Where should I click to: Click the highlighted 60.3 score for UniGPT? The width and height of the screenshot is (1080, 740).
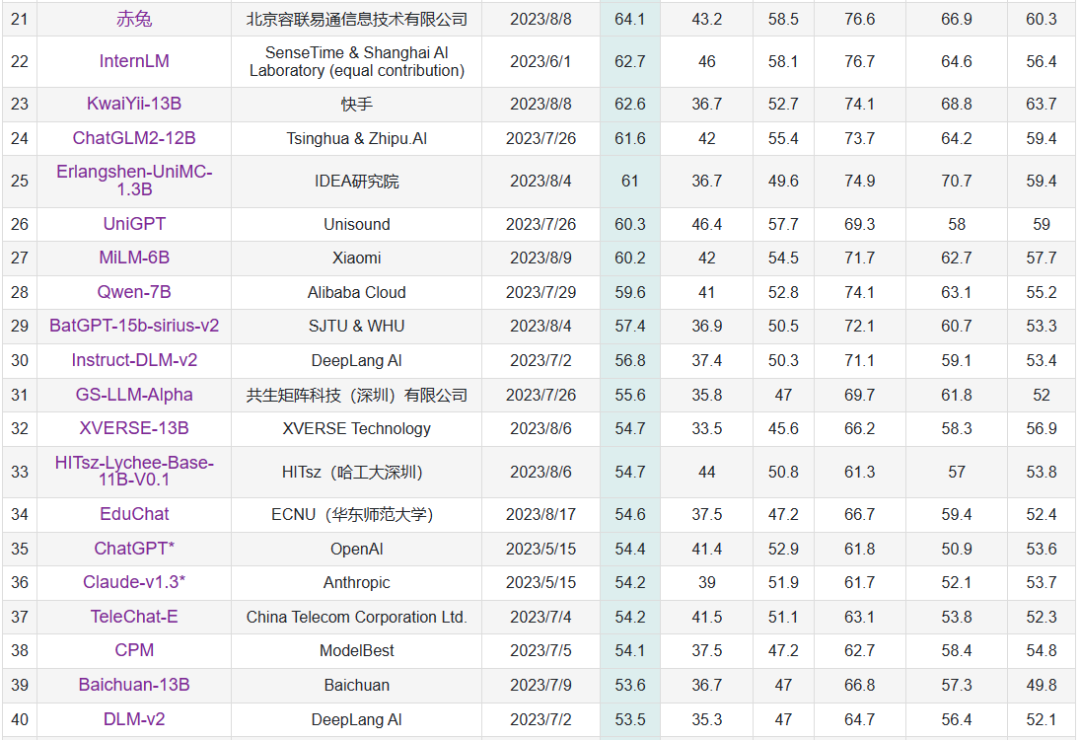(x=630, y=225)
